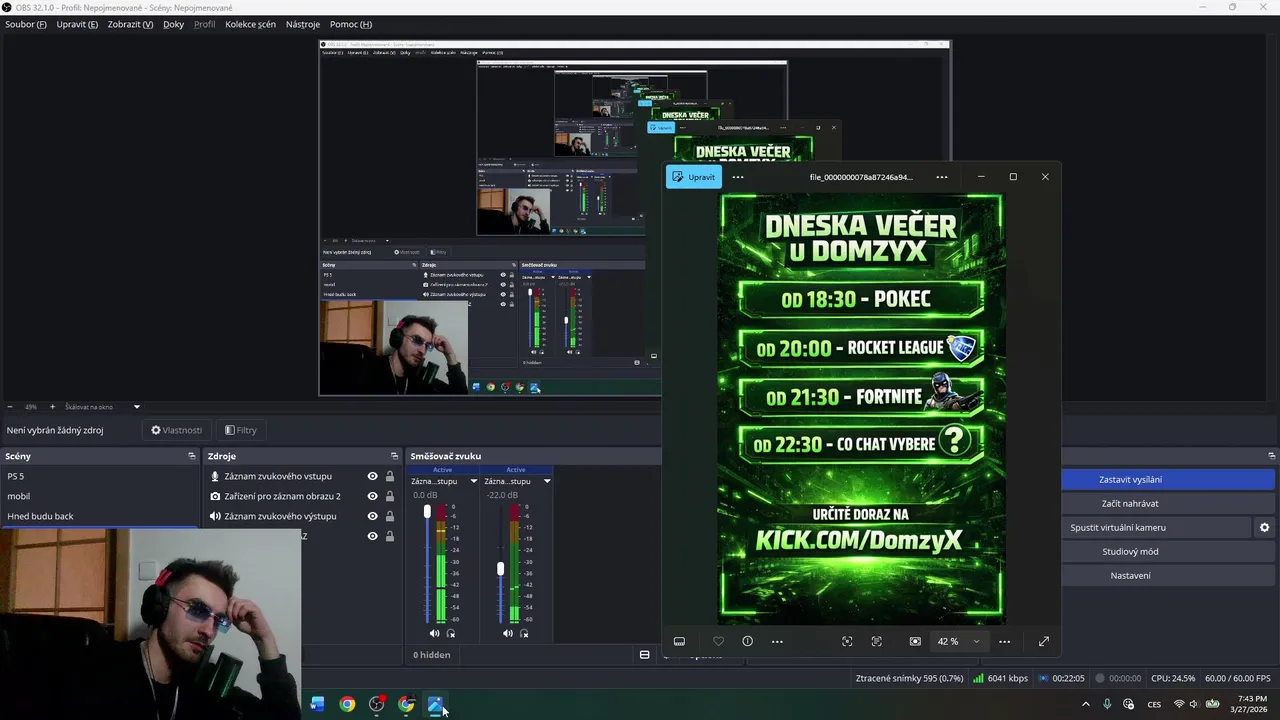Screen dimensions: 1280x720
Task: Open the Doky menu
Action: (174, 24)
